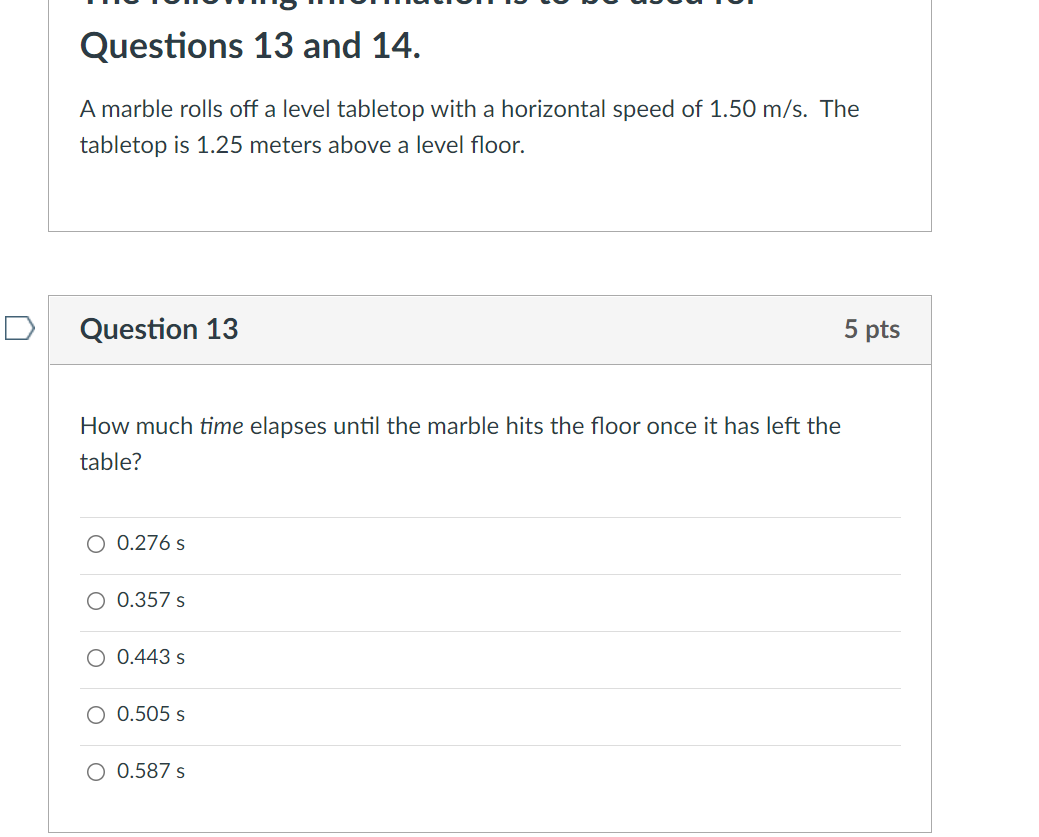
Task: Click the marble problem description text
Action: (468, 126)
